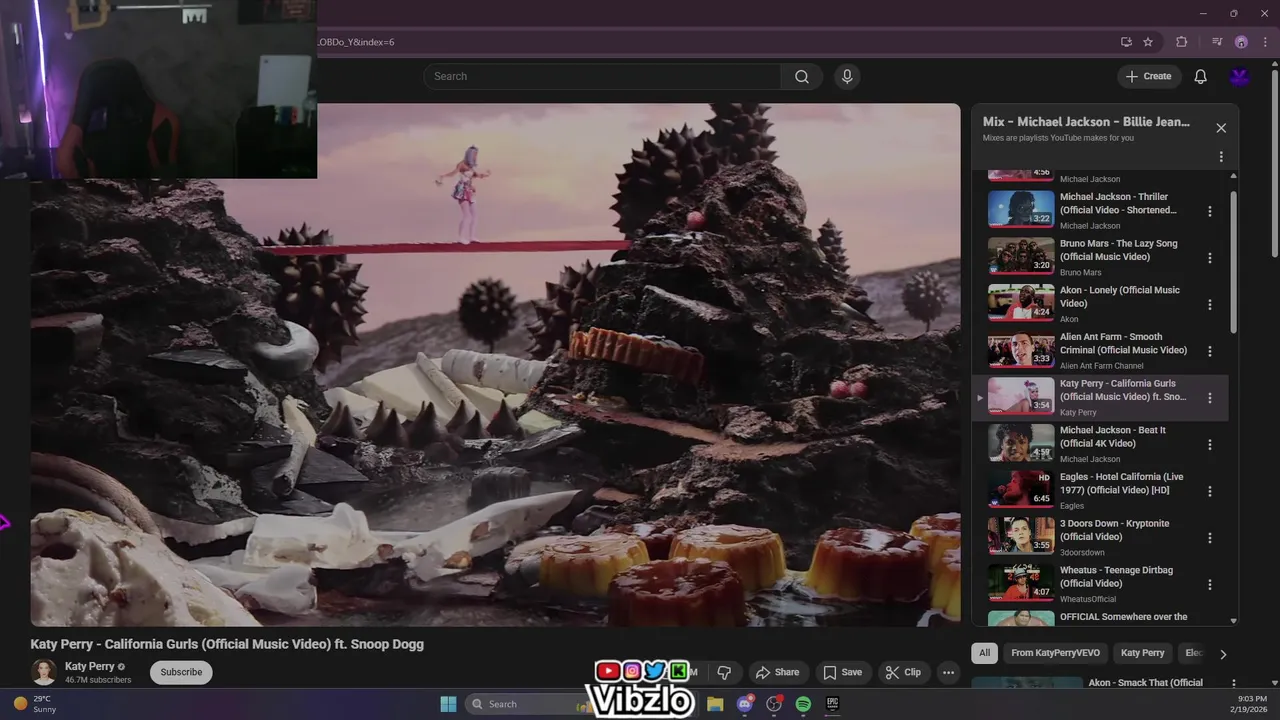
Task: Open options for The Lazy Song item
Action: coord(1209,258)
